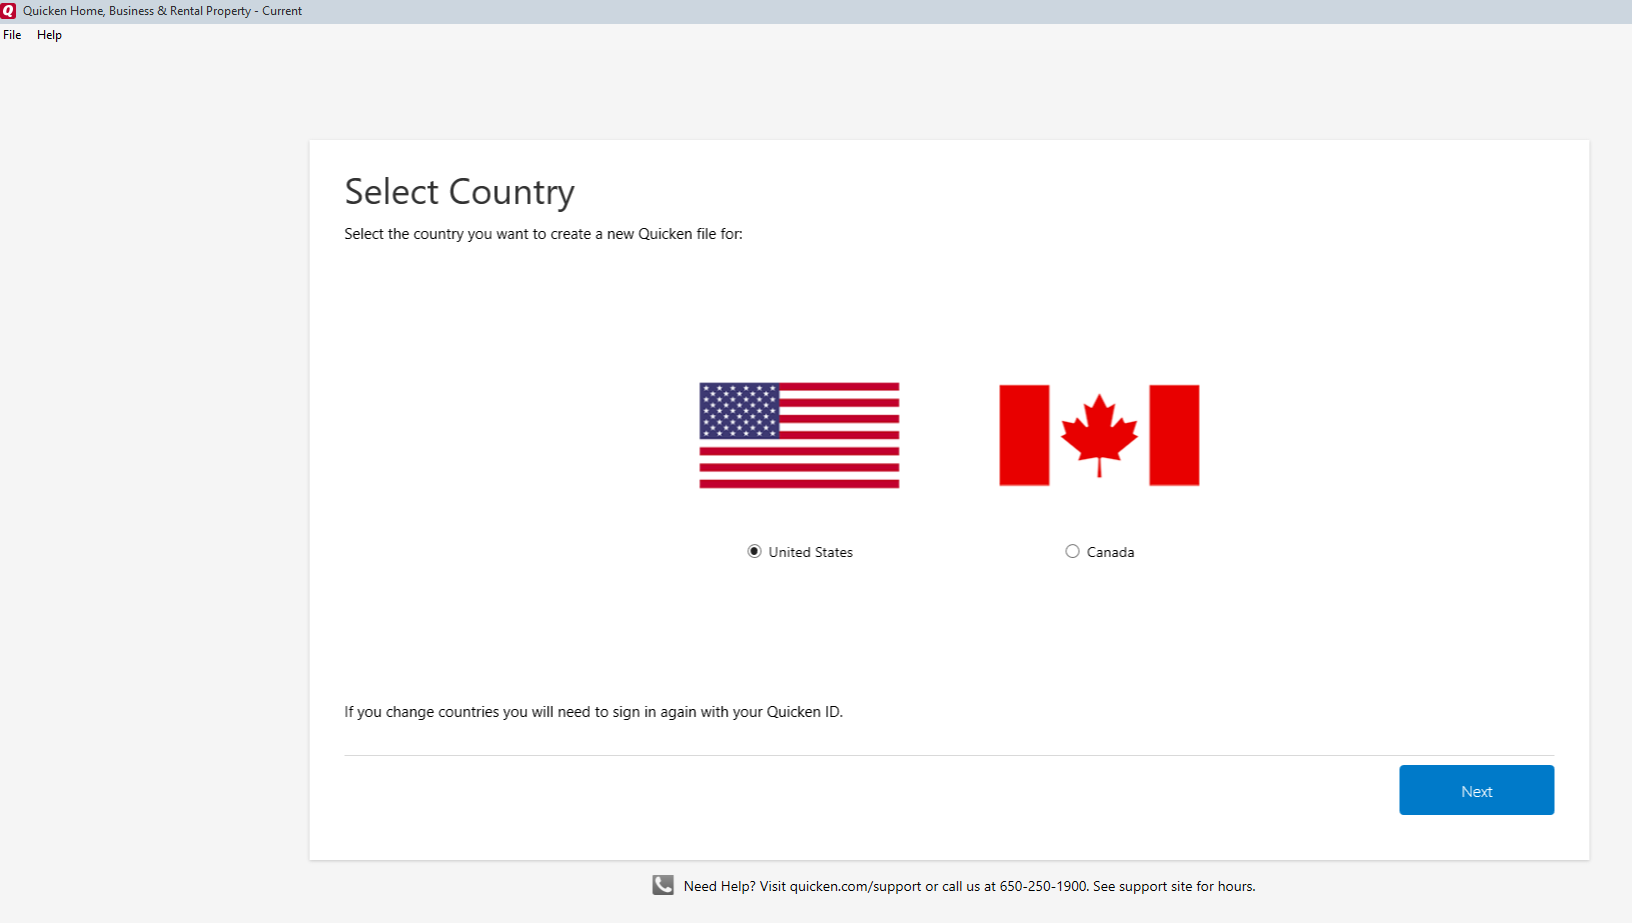Click 'Select the country you want' instruction text
Screen dimensions: 1632x923
(543, 234)
